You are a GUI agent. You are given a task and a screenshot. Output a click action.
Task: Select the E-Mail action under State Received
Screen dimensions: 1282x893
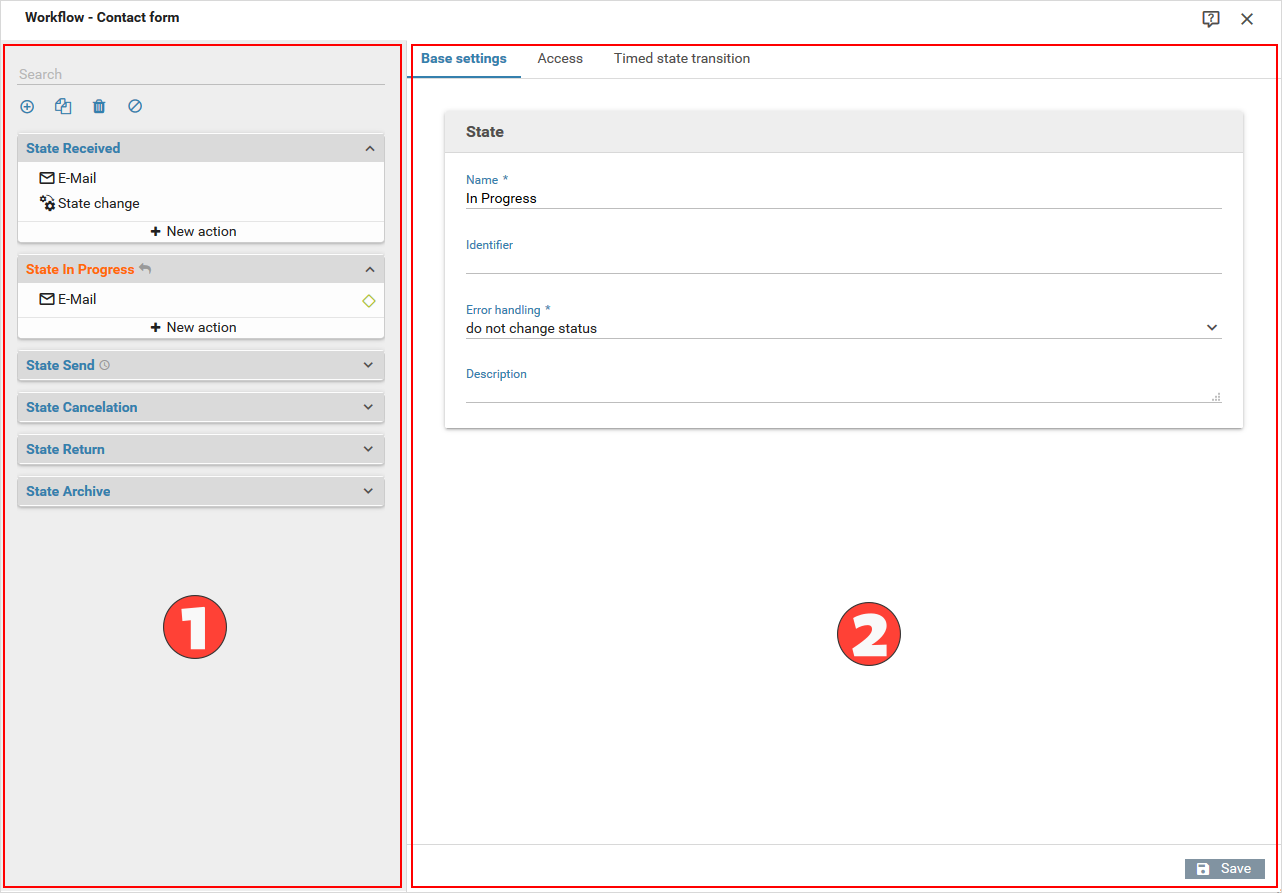tap(76, 178)
